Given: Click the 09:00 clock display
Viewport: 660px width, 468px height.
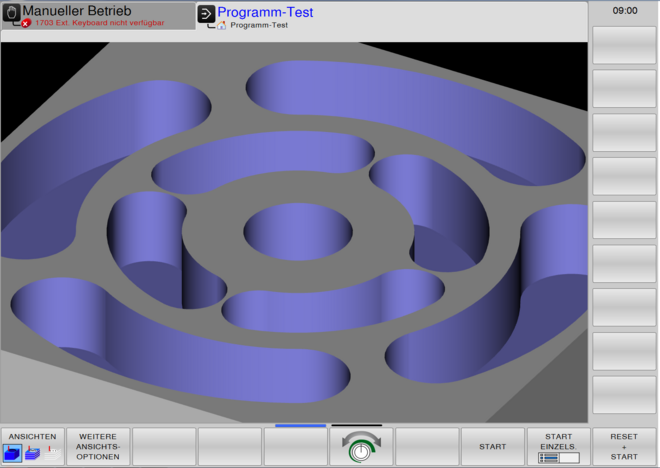Looking at the screenshot, I should (625, 10).
